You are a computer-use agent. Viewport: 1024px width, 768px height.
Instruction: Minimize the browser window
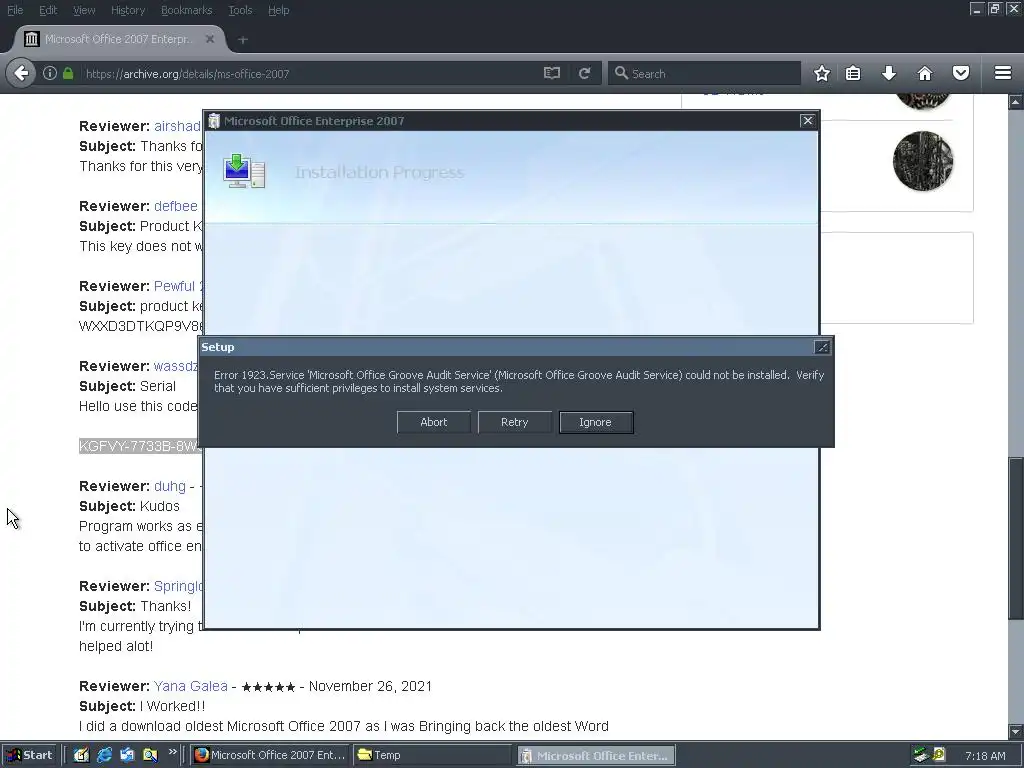point(976,9)
